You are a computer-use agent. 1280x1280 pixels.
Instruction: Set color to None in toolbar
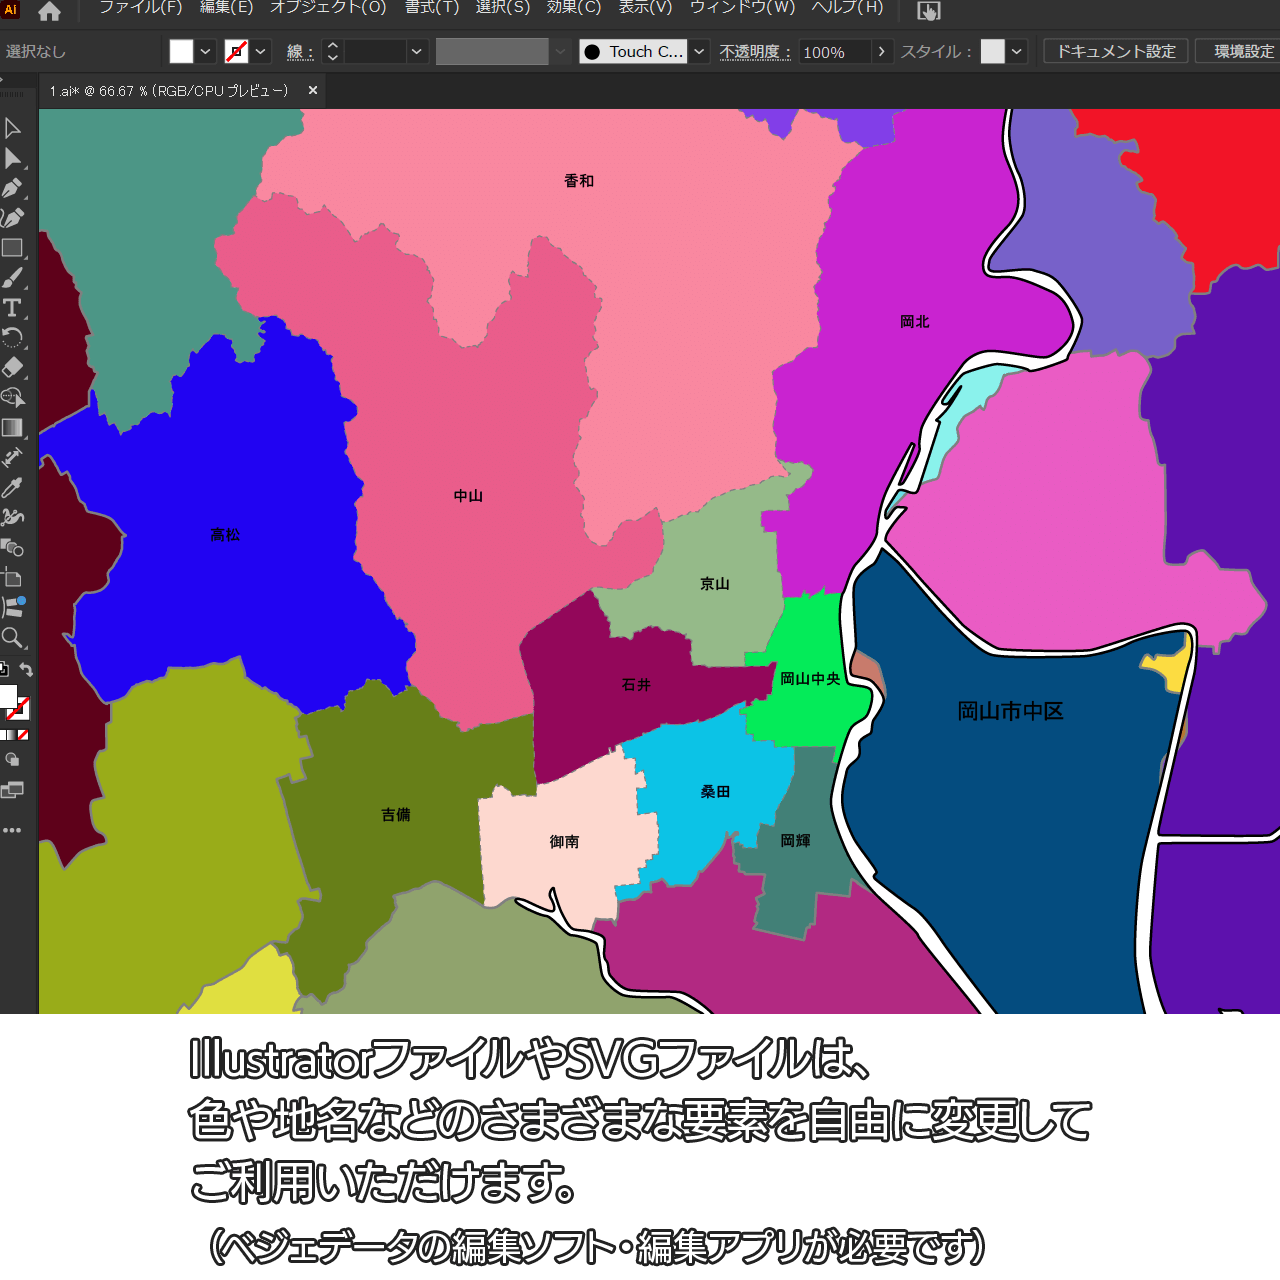pyautogui.click(x=23, y=735)
